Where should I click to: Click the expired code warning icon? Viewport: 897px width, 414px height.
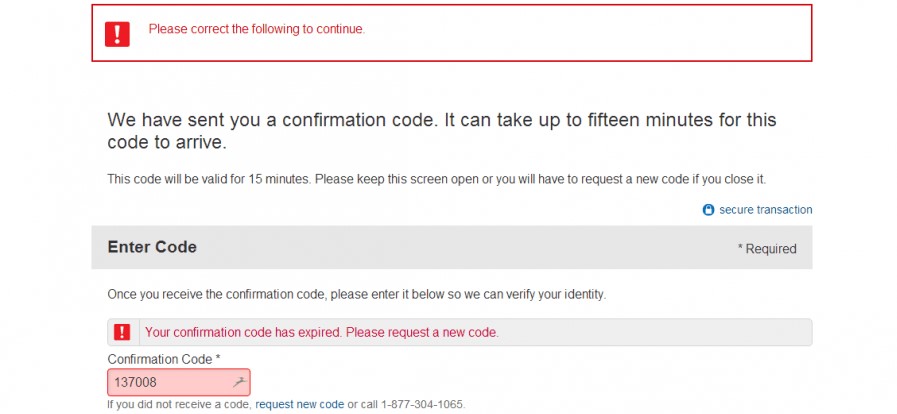[x=122, y=332]
